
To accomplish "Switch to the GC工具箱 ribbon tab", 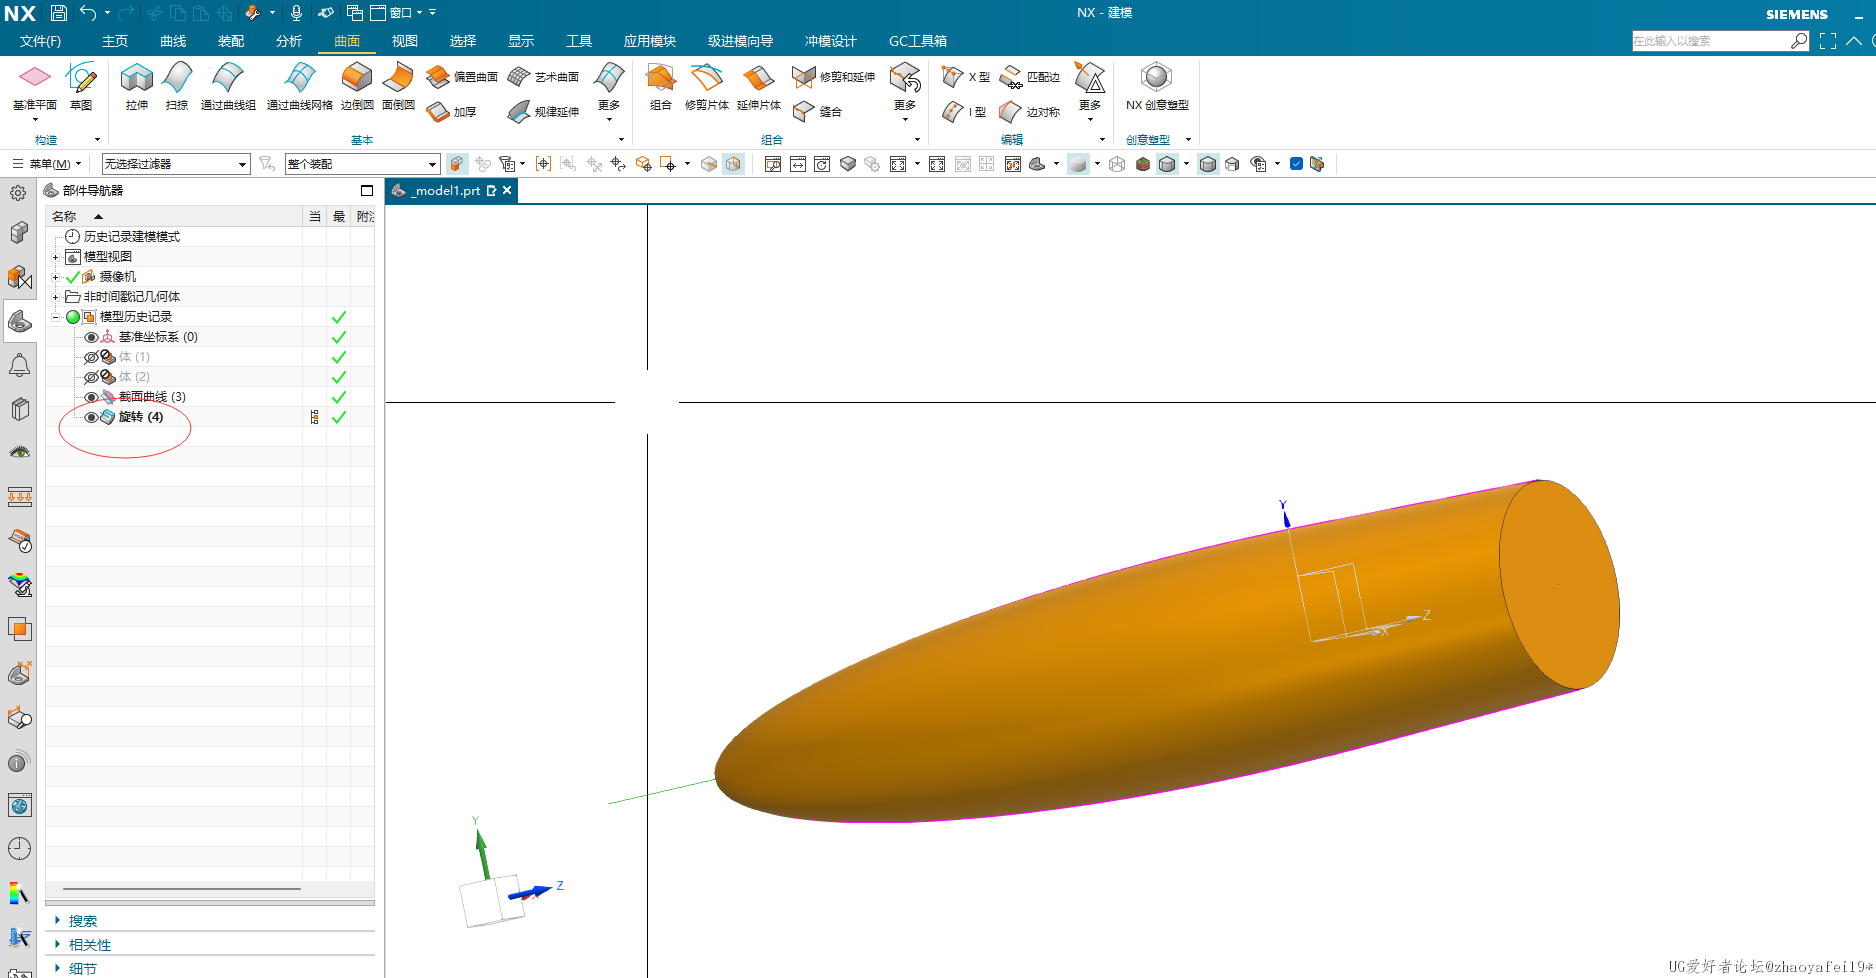I will pyautogui.click(x=918, y=41).
